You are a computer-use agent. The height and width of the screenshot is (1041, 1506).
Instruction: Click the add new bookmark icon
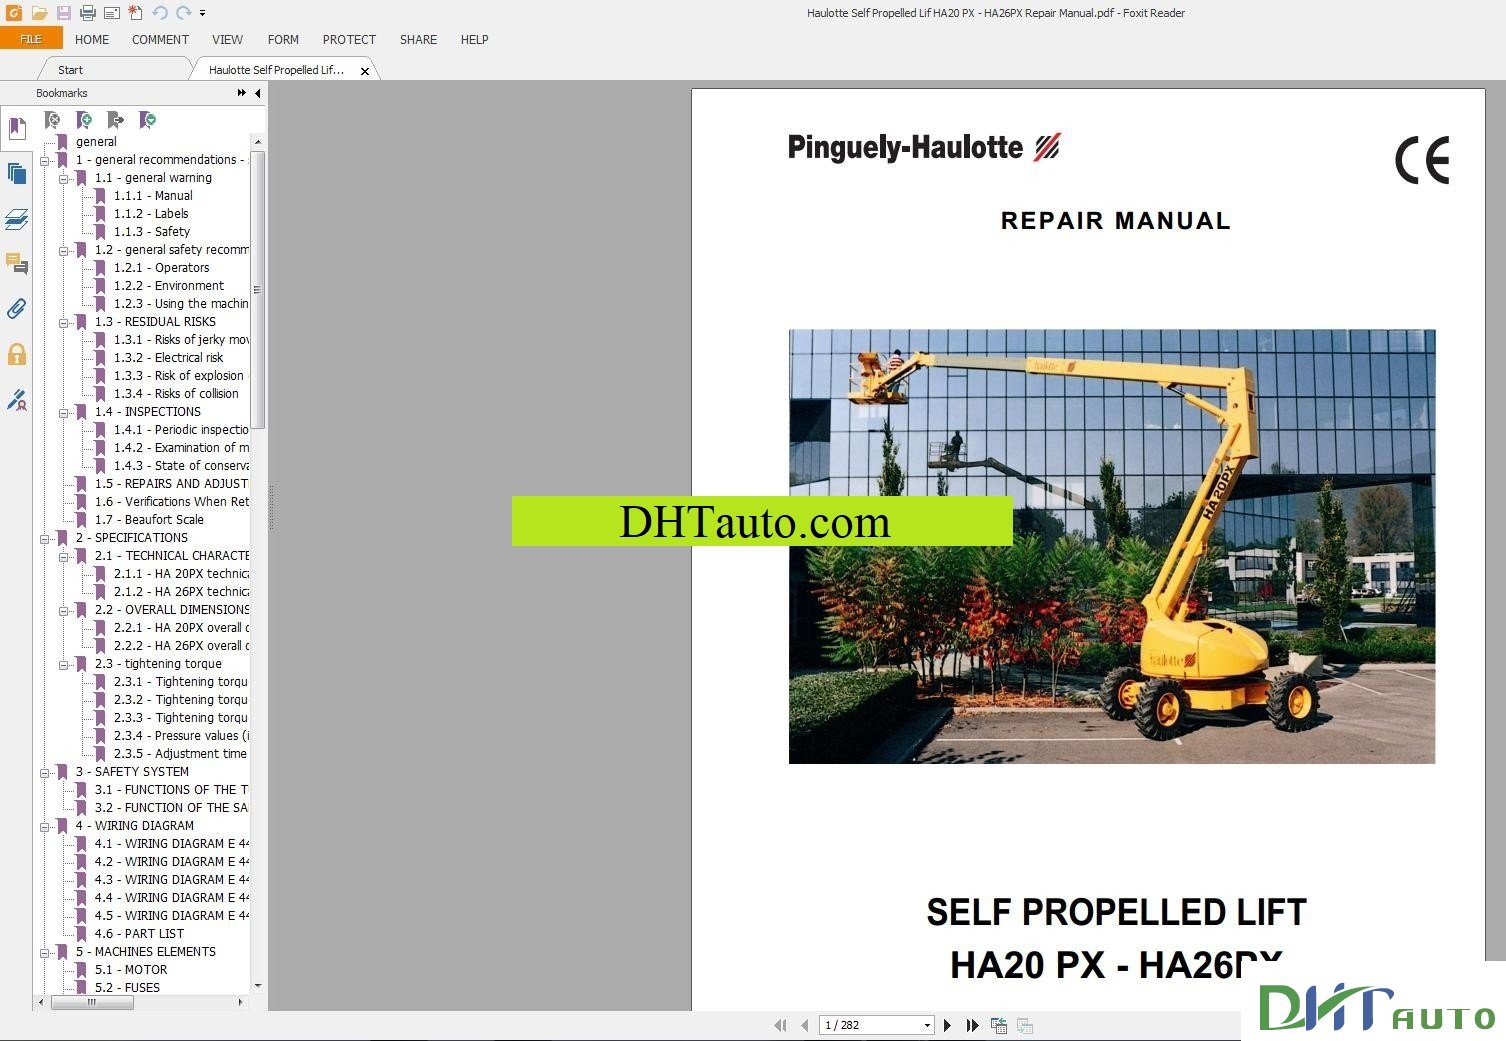click(x=85, y=120)
